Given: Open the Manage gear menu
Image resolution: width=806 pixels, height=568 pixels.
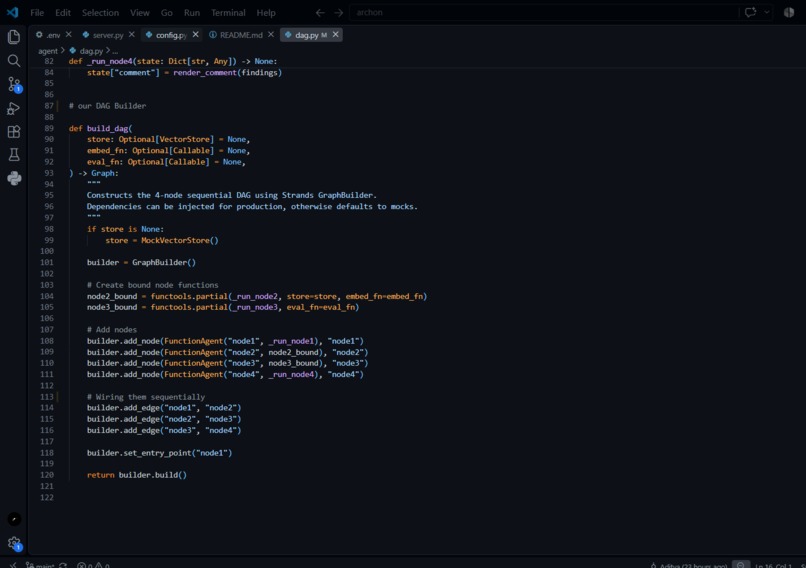Looking at the screenshot, I should click(x=14, y=543).
